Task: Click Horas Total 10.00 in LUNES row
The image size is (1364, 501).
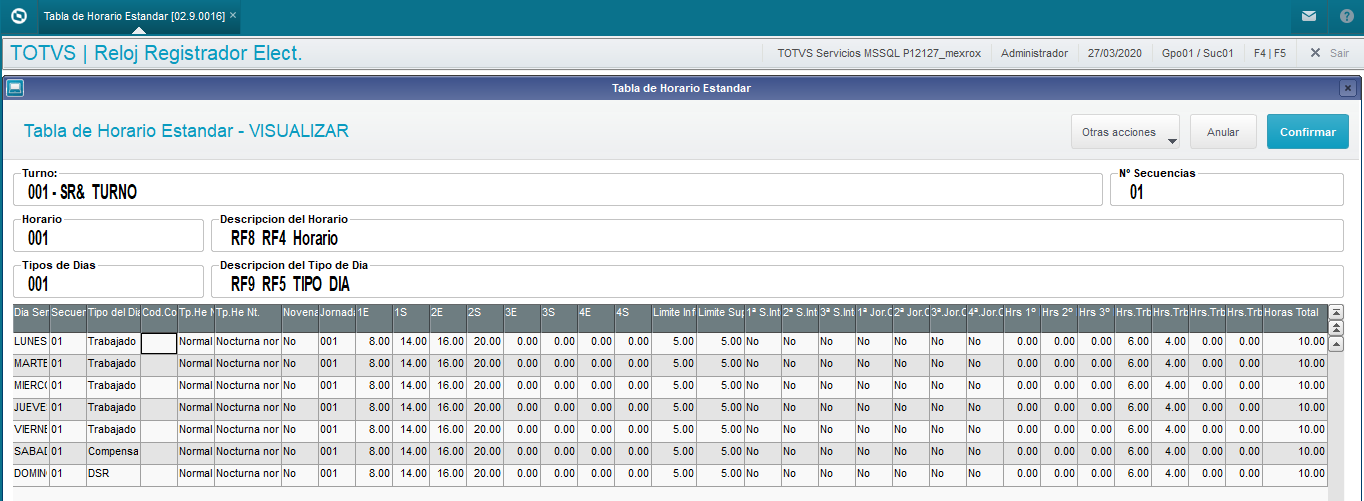Action: (x=1295, y=341)
